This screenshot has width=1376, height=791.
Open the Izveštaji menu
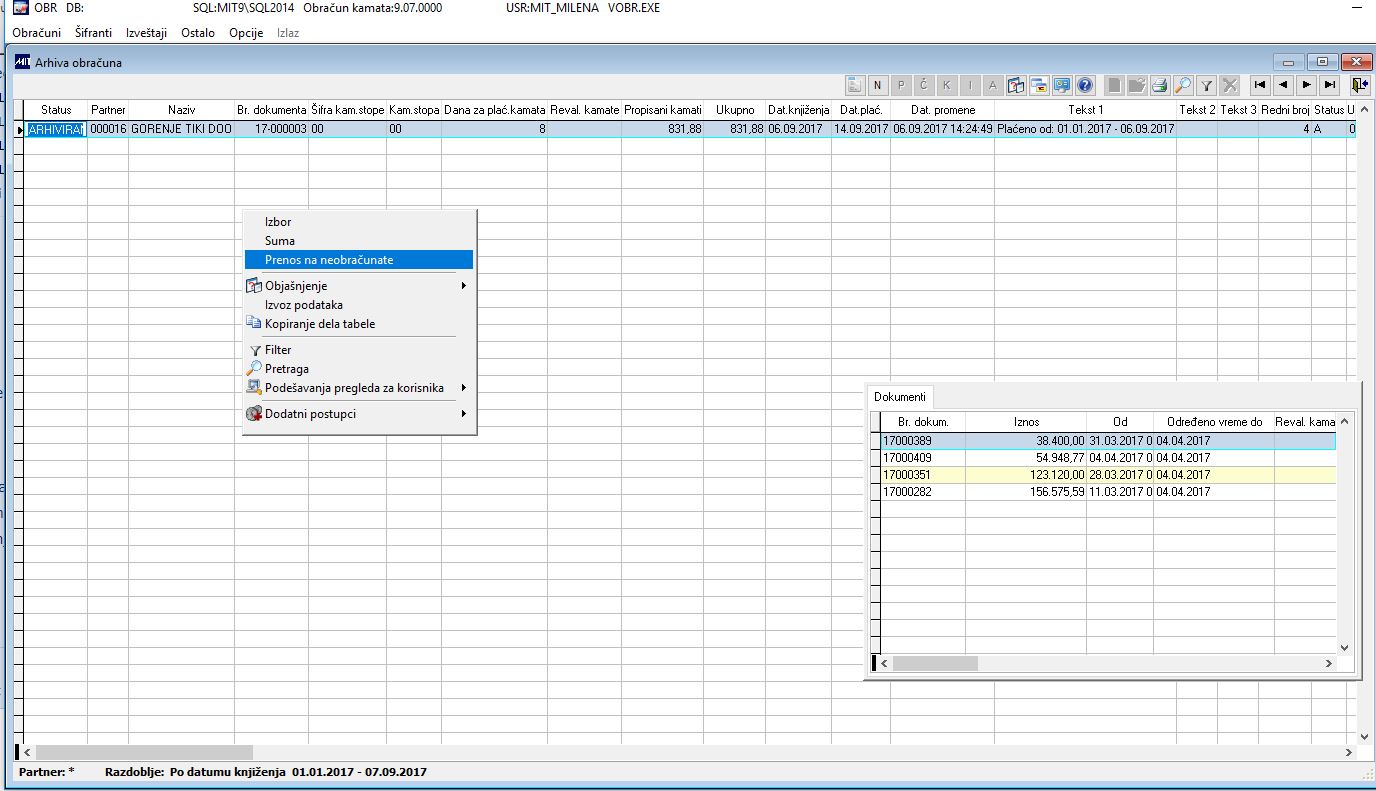click(x=147, y=33)
